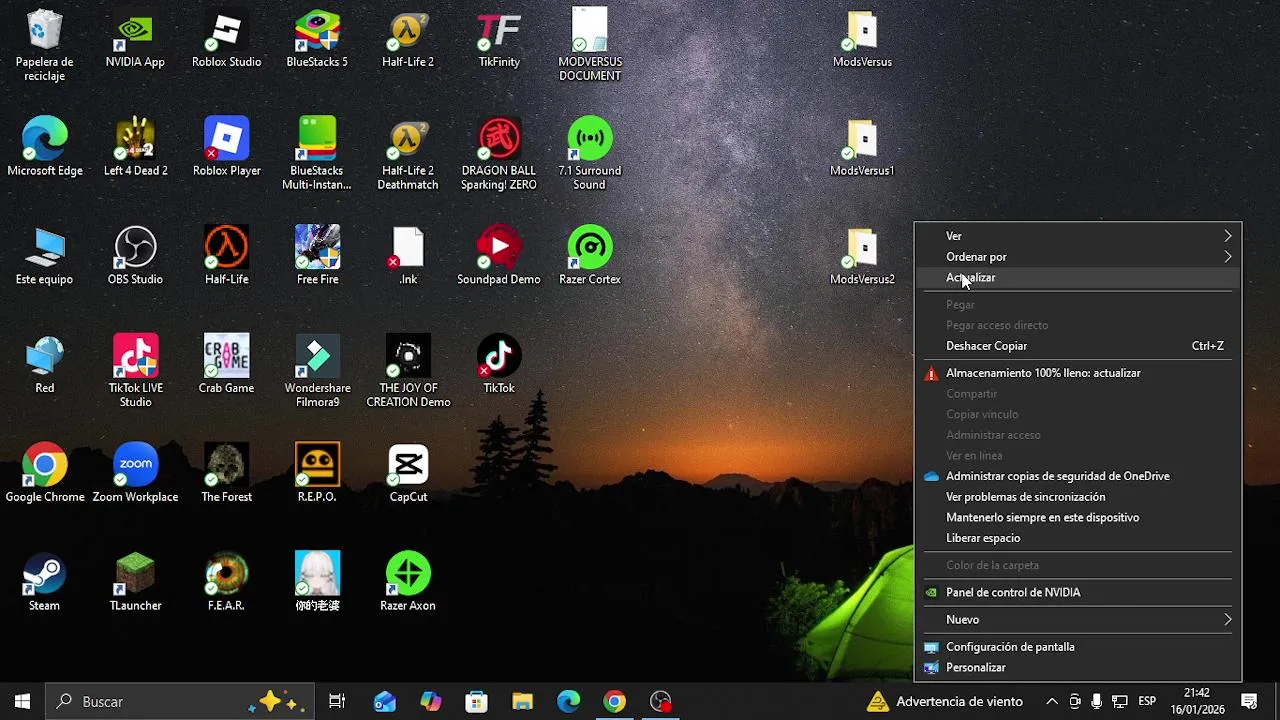The height and width of the screenshot is (720, 1280).
Task: Open Almacenamiento 100% lleno: actualizar
Action: [1078, 373]
